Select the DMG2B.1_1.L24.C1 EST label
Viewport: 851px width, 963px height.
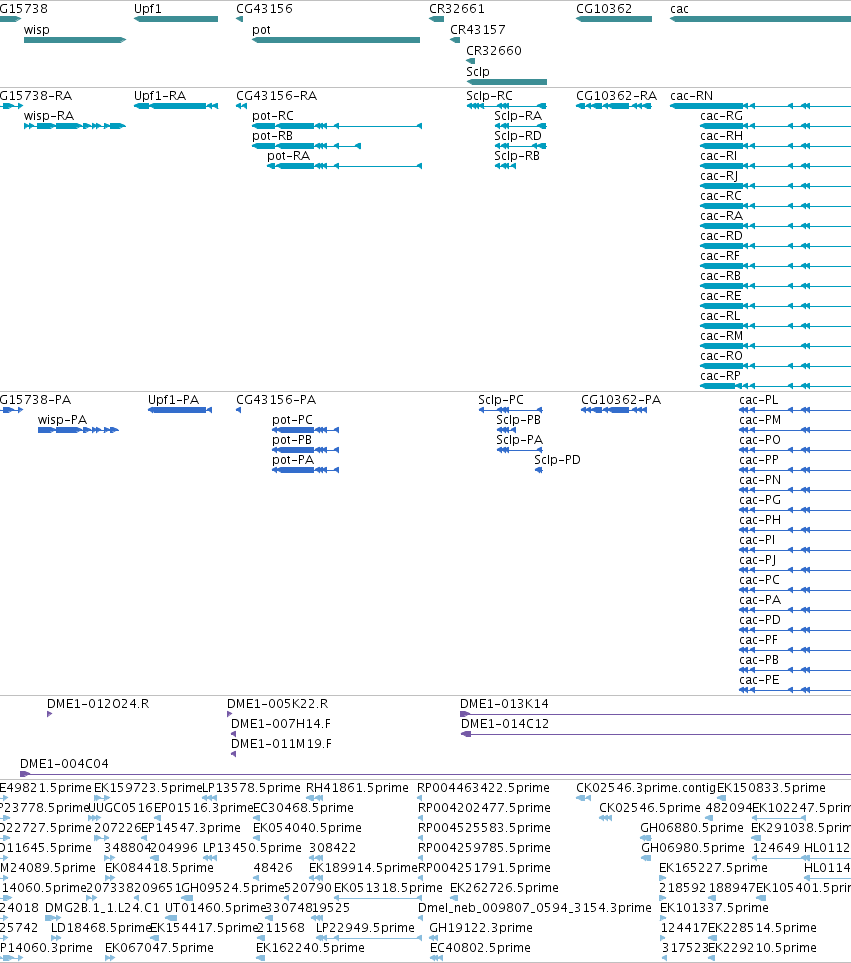tap(103, 907)
